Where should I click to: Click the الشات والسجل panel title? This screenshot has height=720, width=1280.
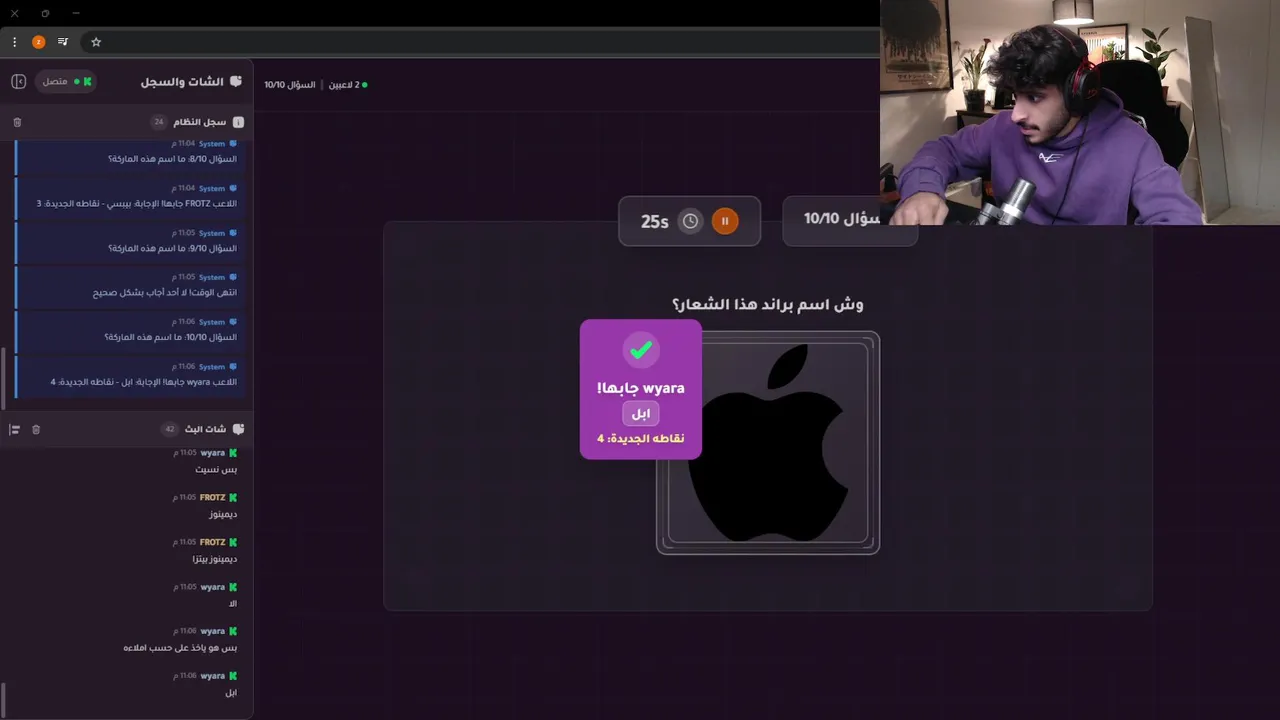[x=182, y=82]
